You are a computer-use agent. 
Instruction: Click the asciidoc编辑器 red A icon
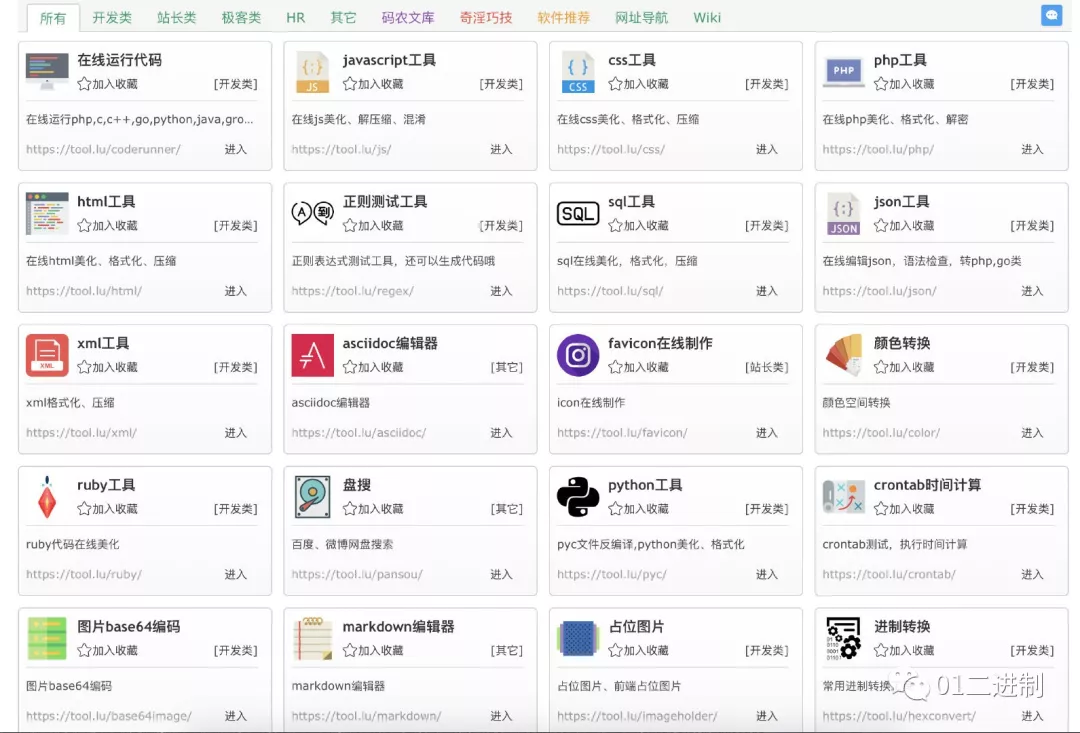click(x=313, y=355)
